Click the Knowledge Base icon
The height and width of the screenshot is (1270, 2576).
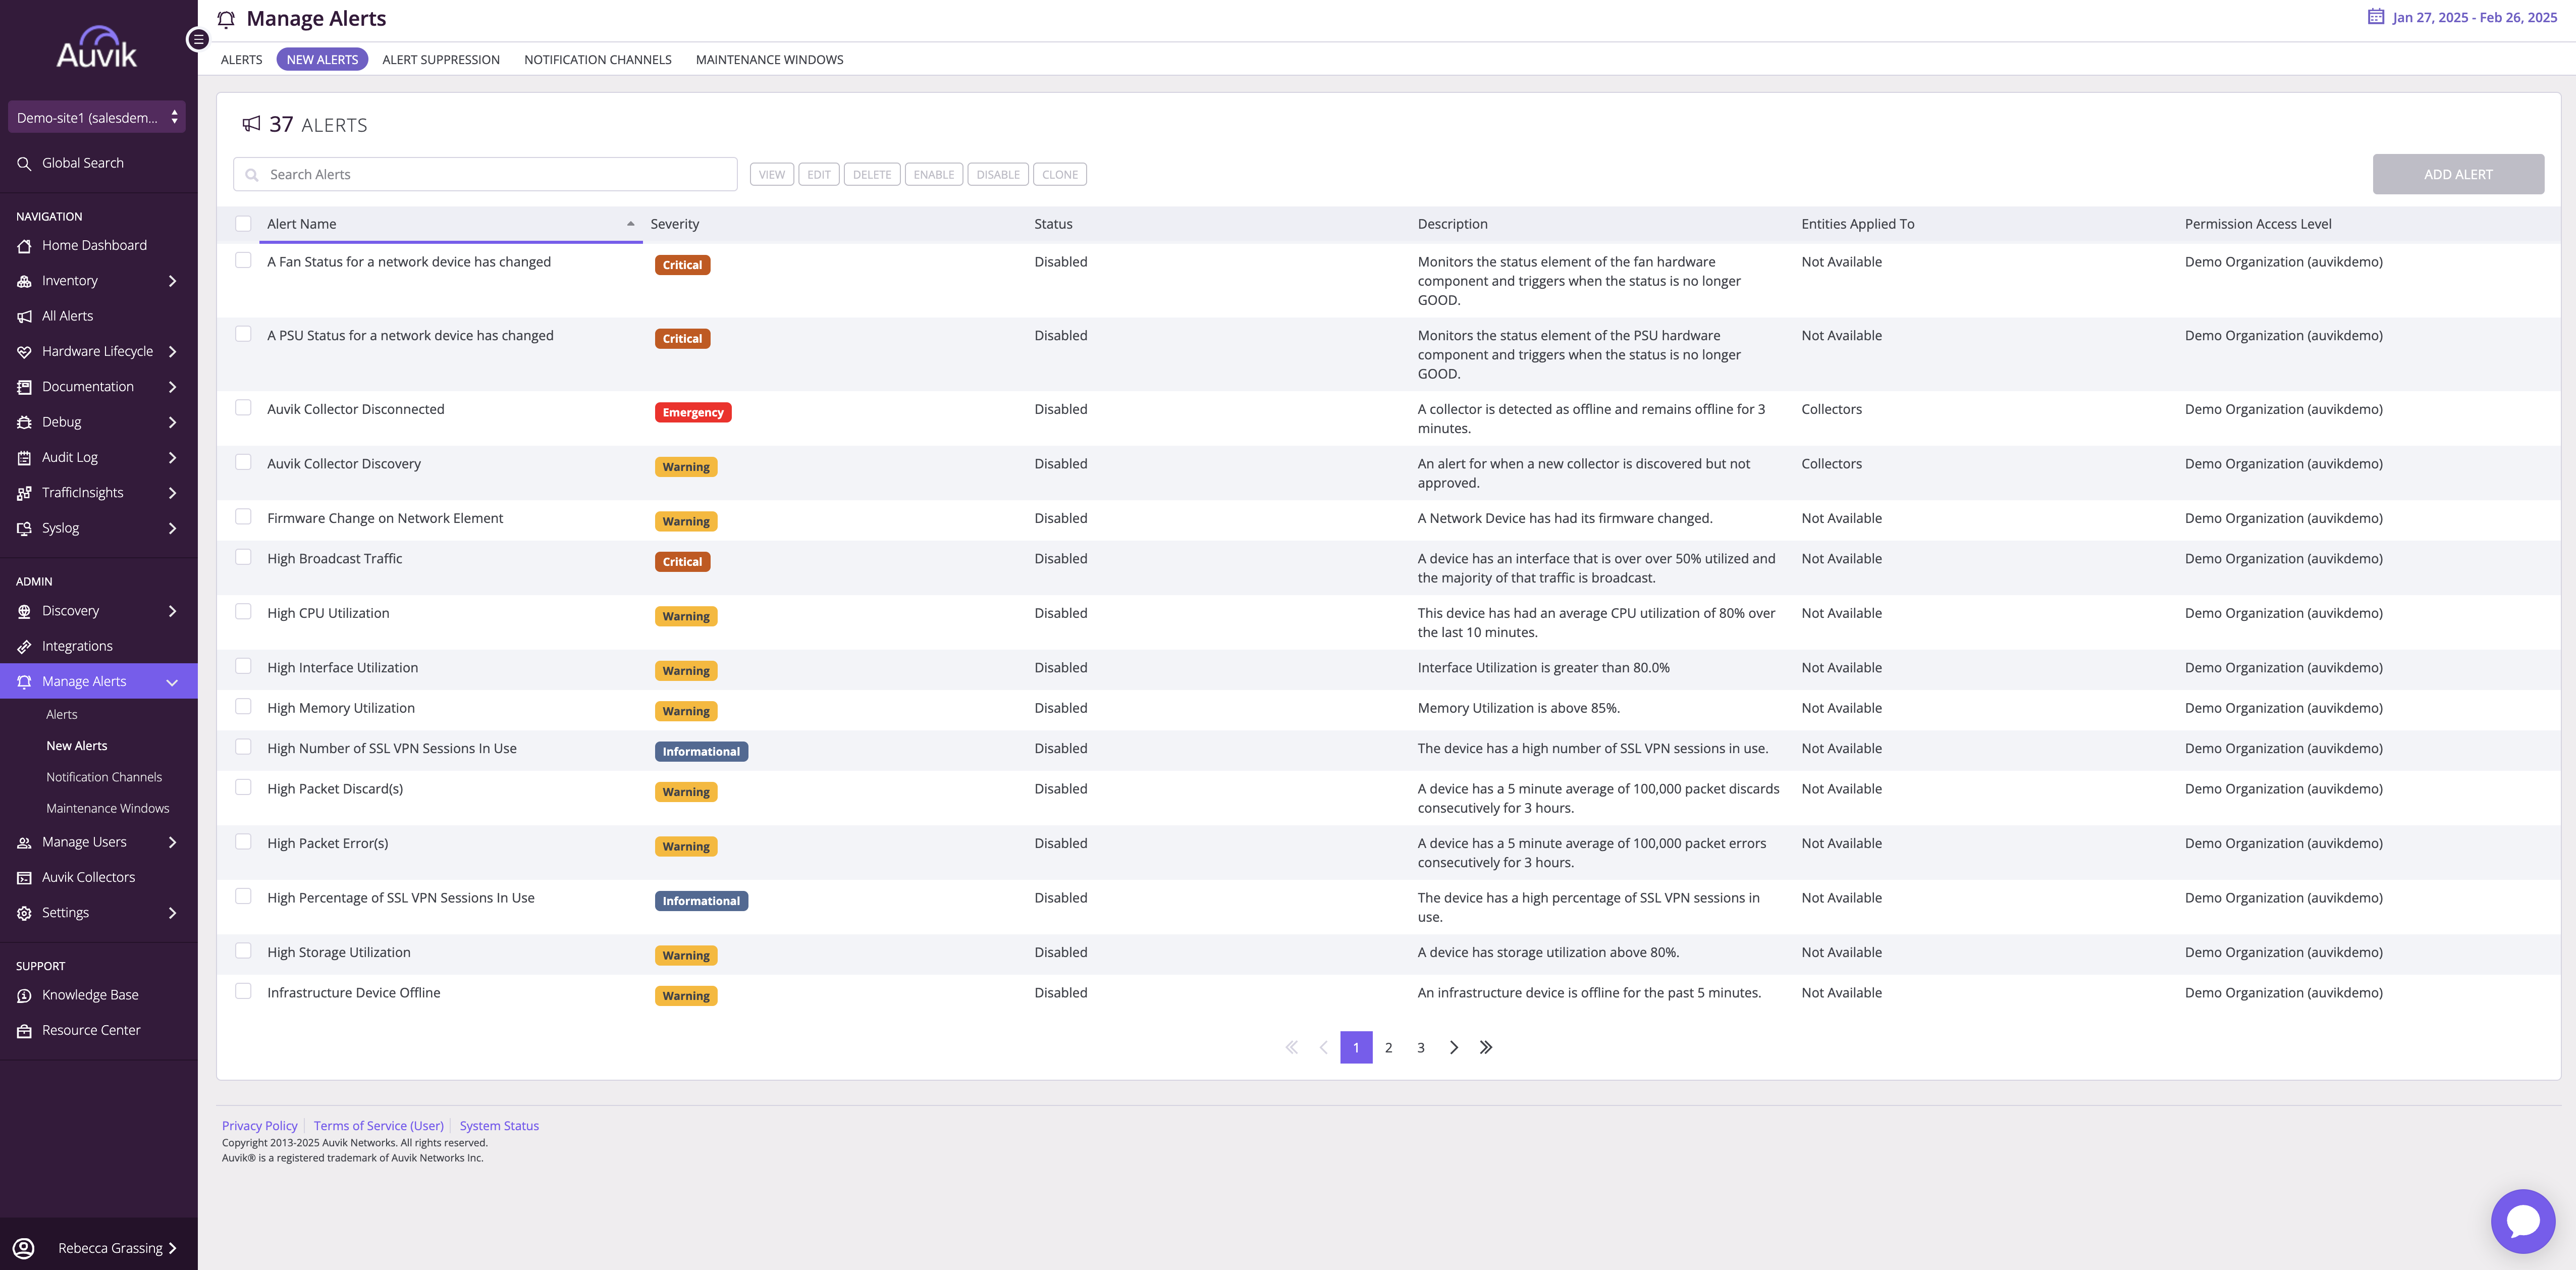(x=24, y=995)
